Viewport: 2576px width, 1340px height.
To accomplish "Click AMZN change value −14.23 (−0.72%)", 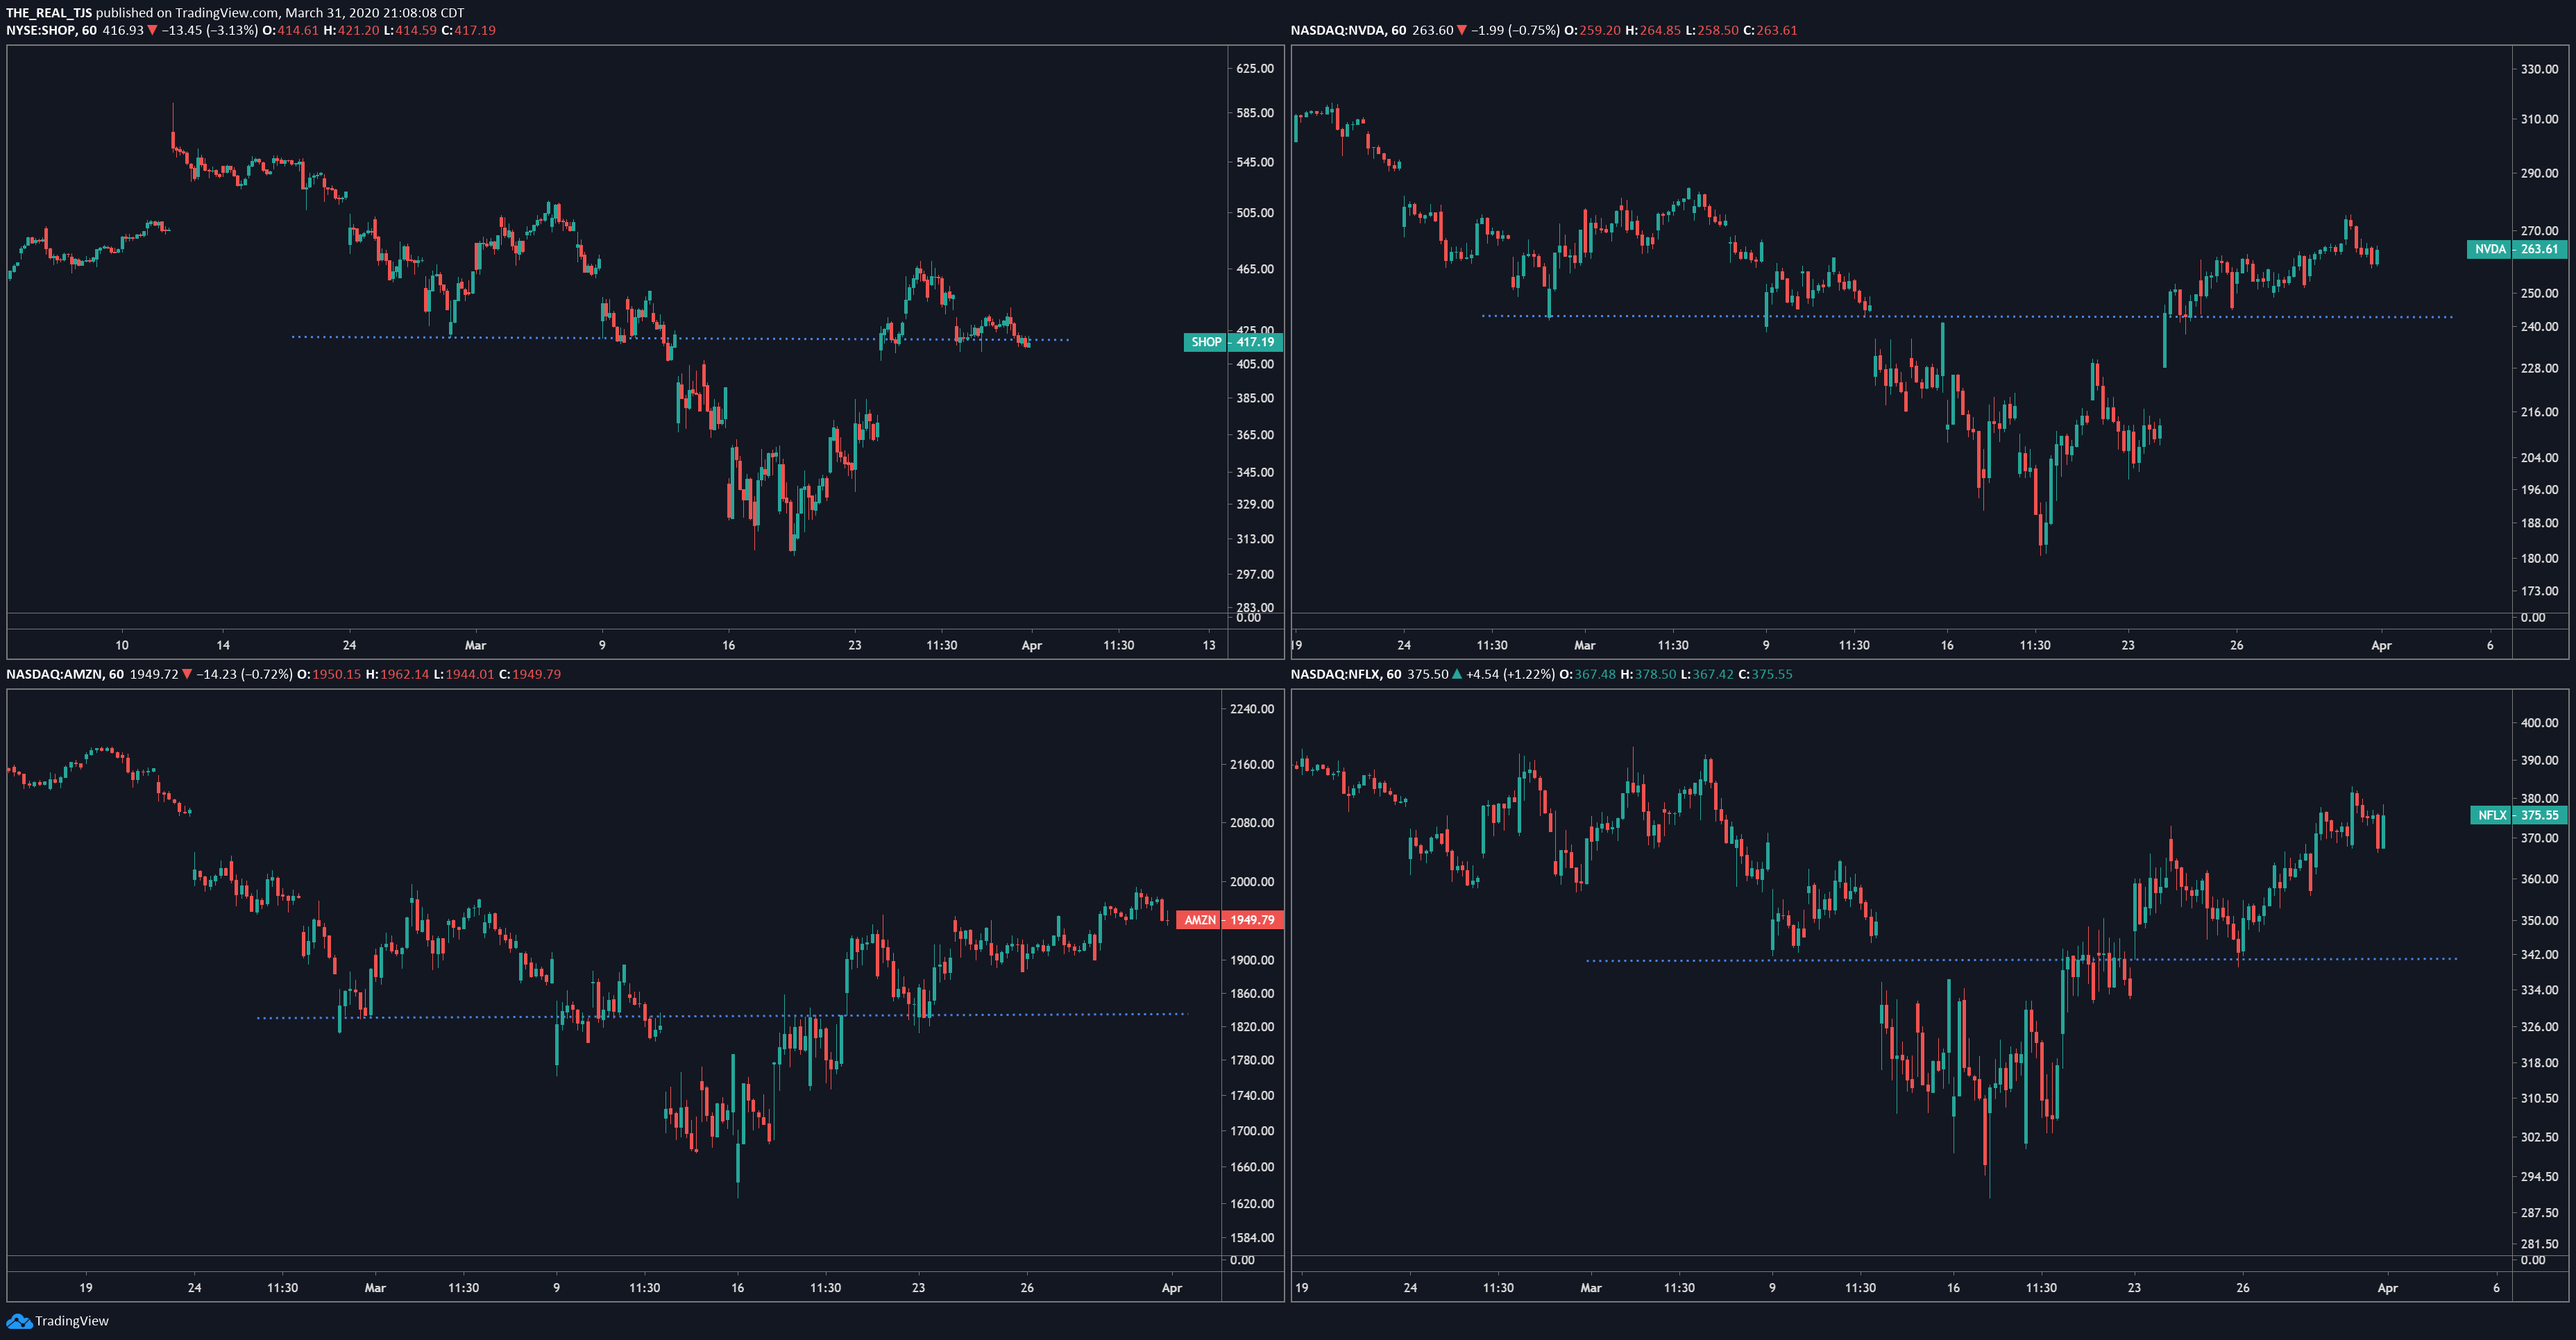I will [x=244, y=674].
